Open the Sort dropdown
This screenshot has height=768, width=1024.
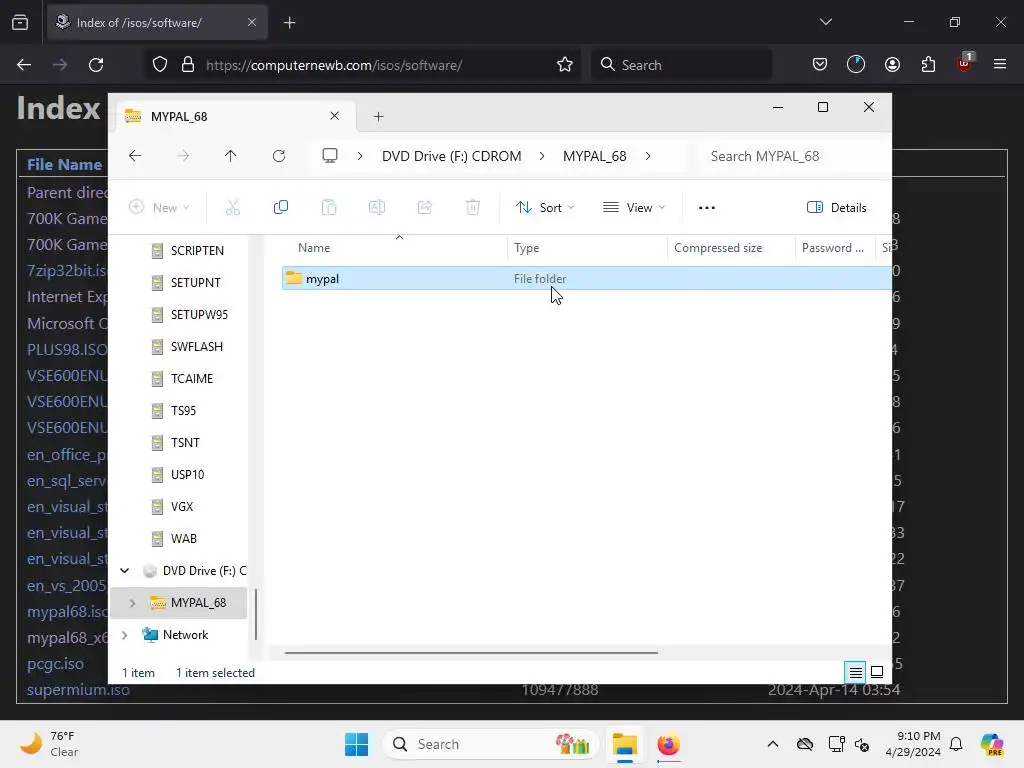pos(545,208)
